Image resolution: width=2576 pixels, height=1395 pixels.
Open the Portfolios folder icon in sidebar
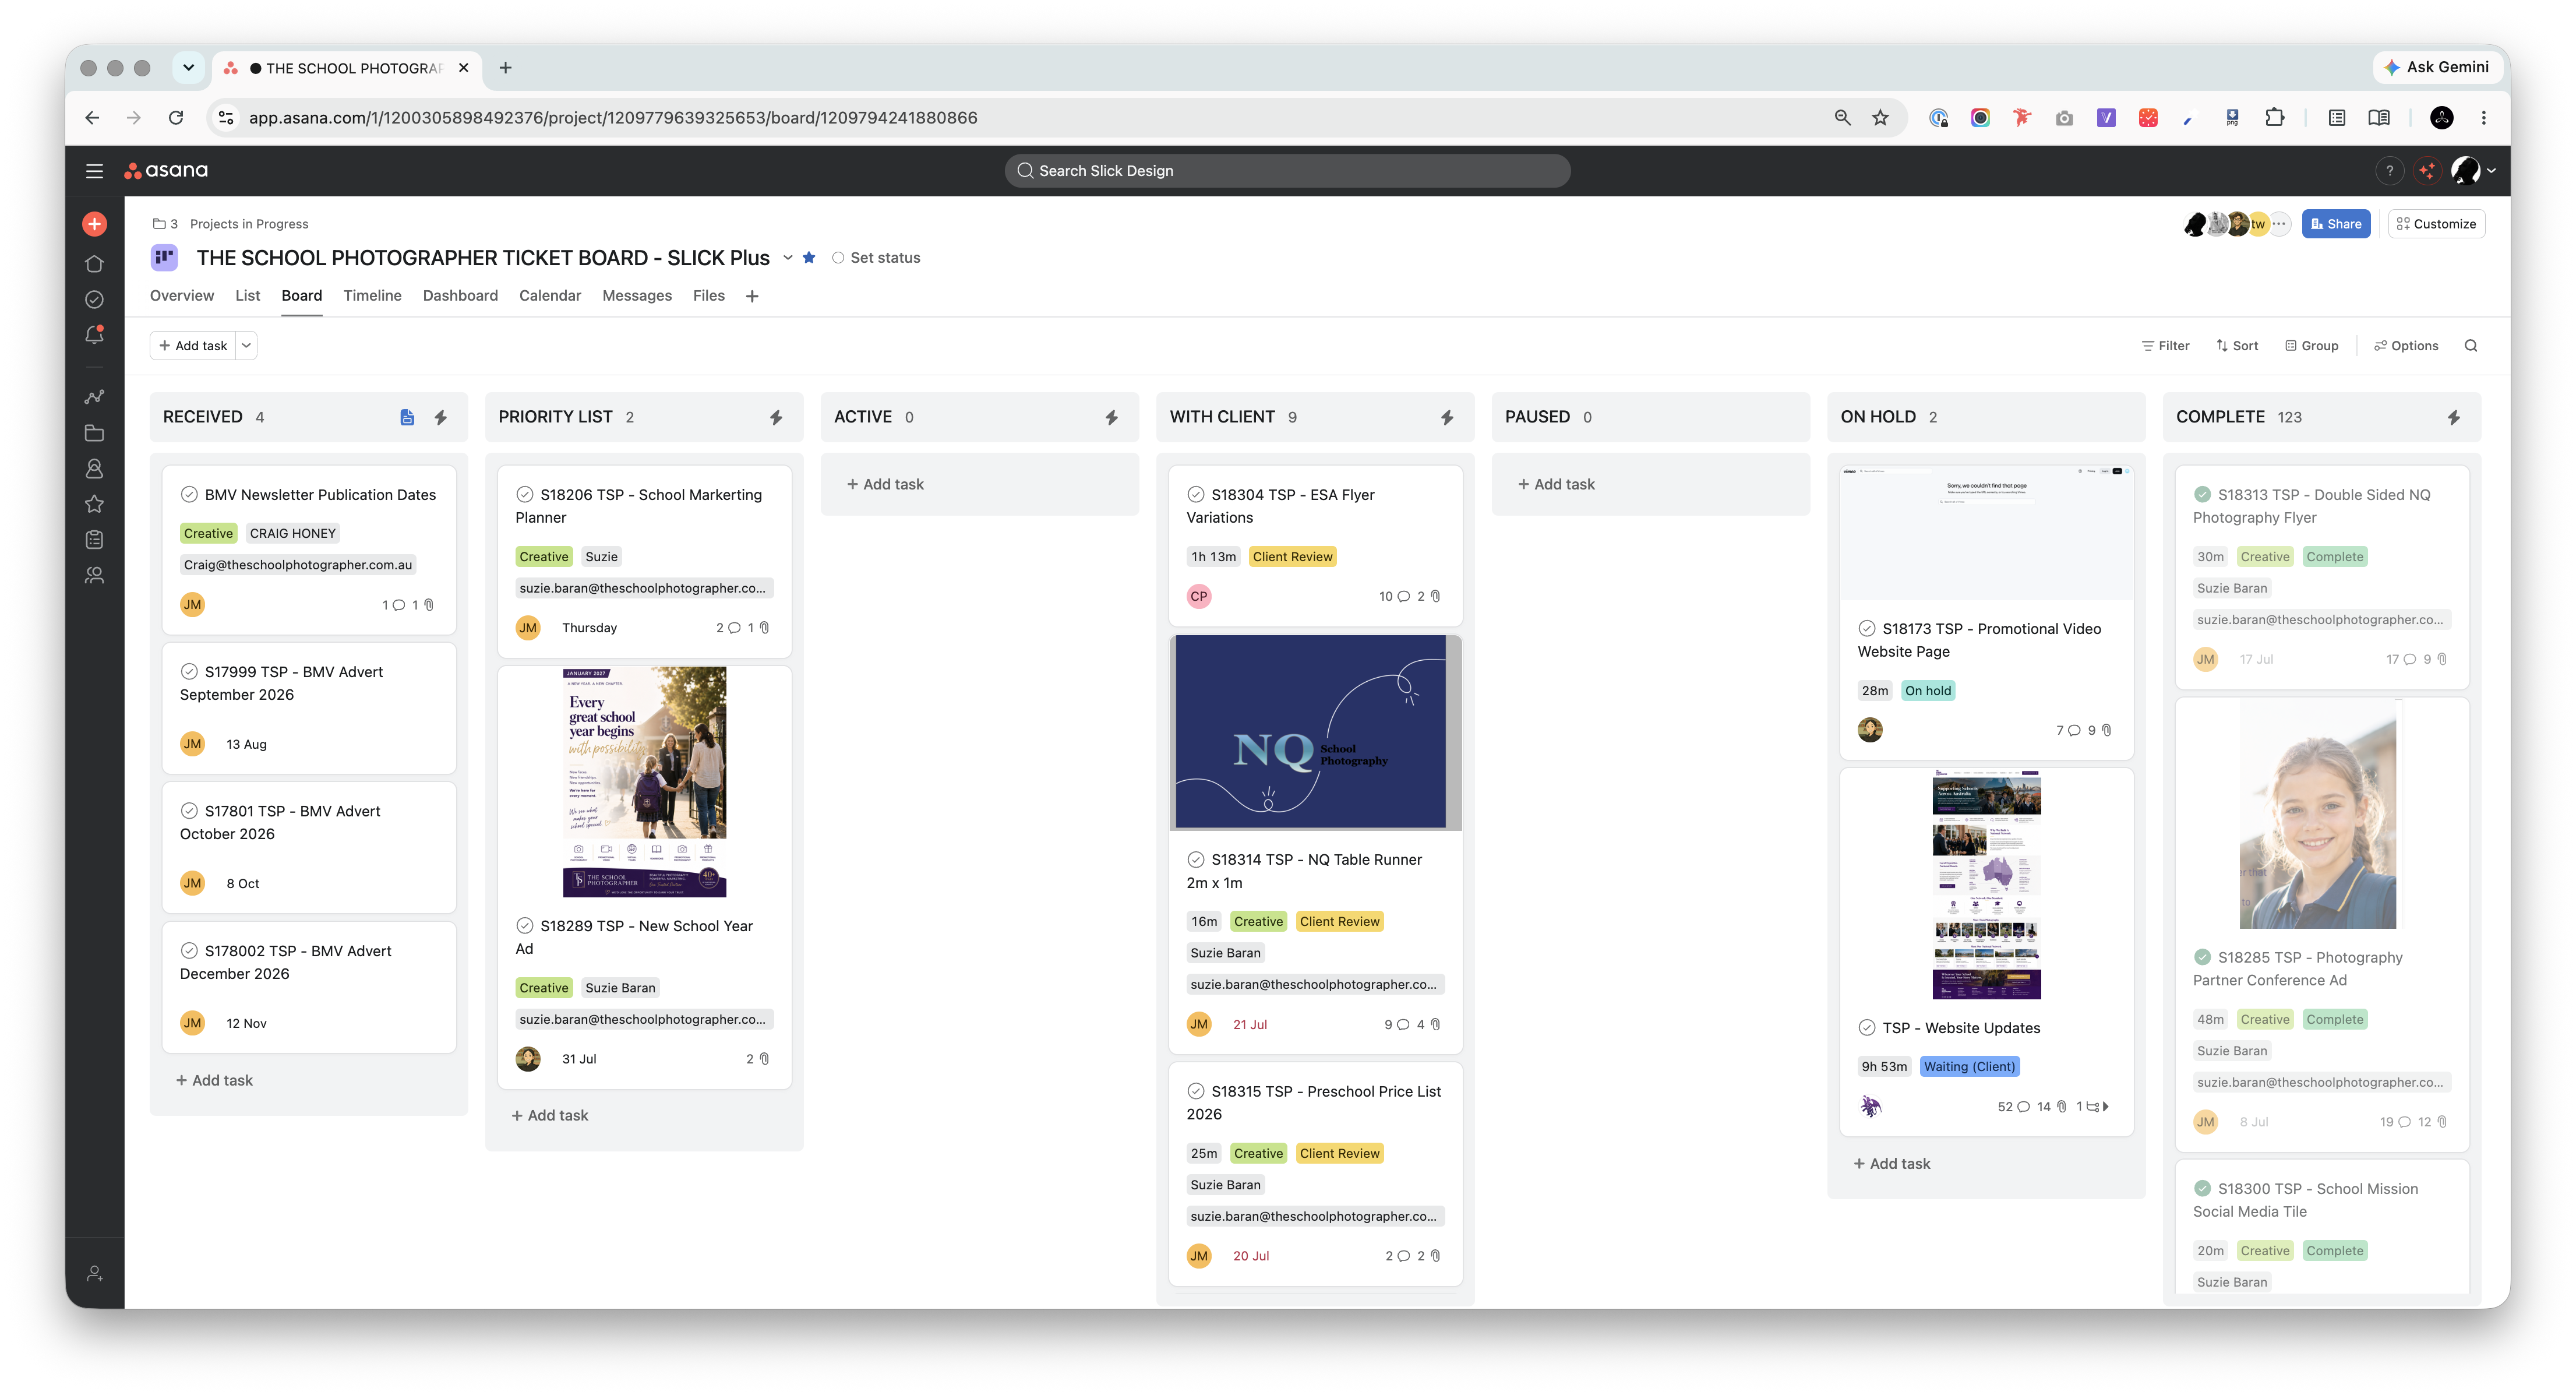94,433
